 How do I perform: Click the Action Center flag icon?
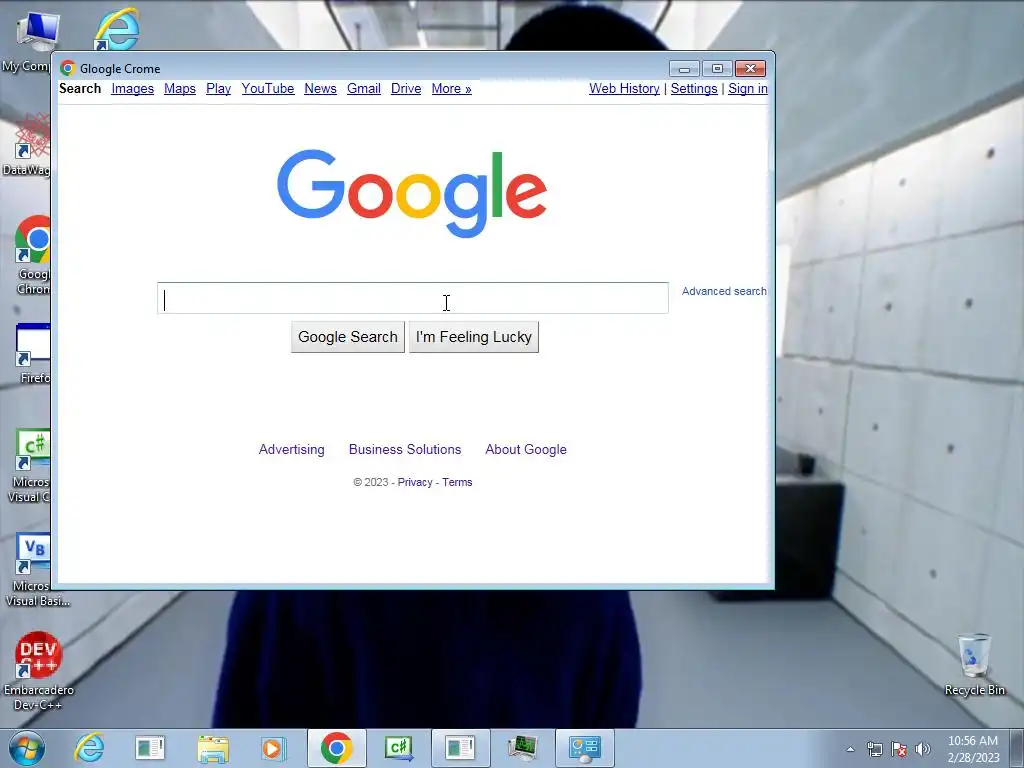click(x=899, y=749)
